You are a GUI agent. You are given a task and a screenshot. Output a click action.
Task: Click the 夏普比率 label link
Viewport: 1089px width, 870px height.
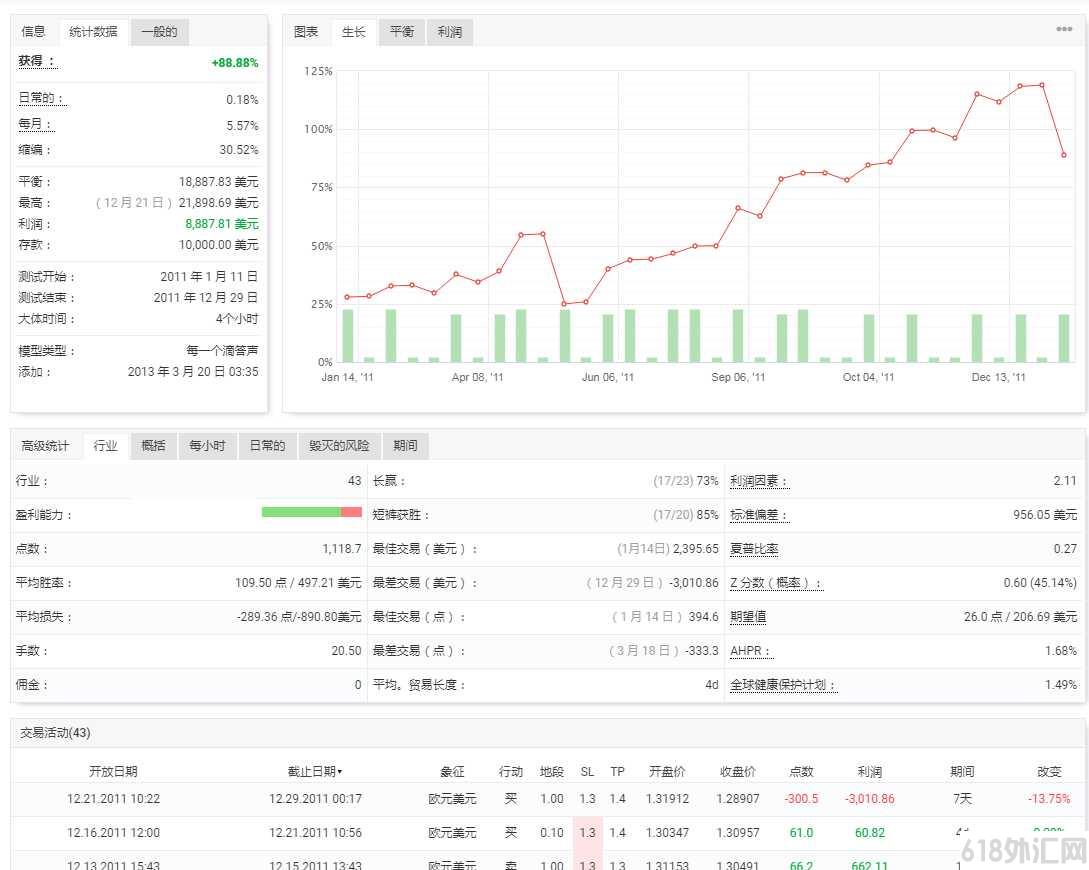[x=754, y=549]
